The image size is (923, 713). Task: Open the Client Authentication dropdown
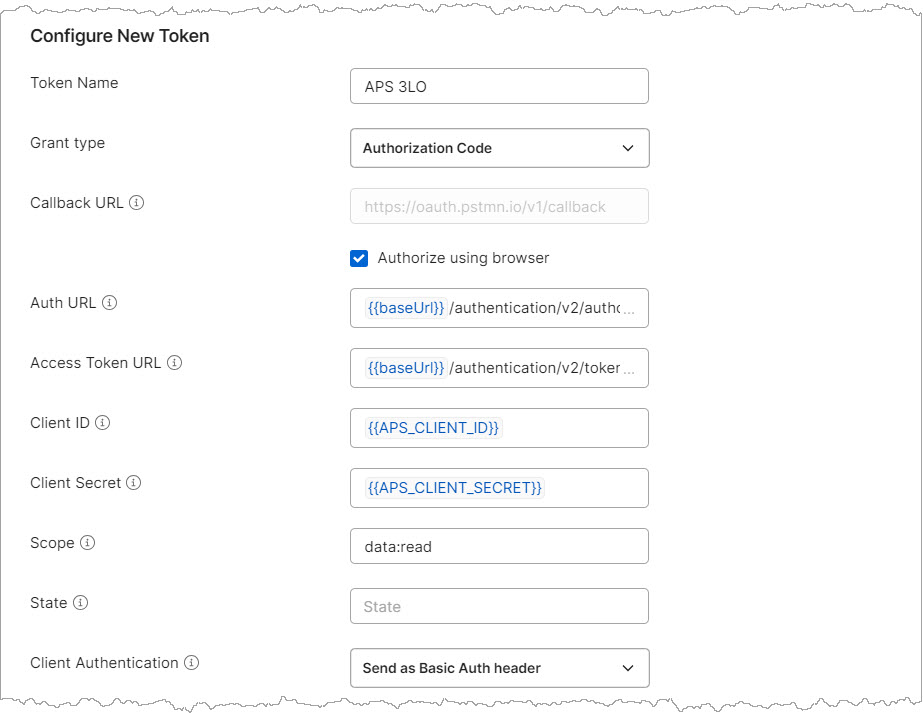[x=499, y=668]
